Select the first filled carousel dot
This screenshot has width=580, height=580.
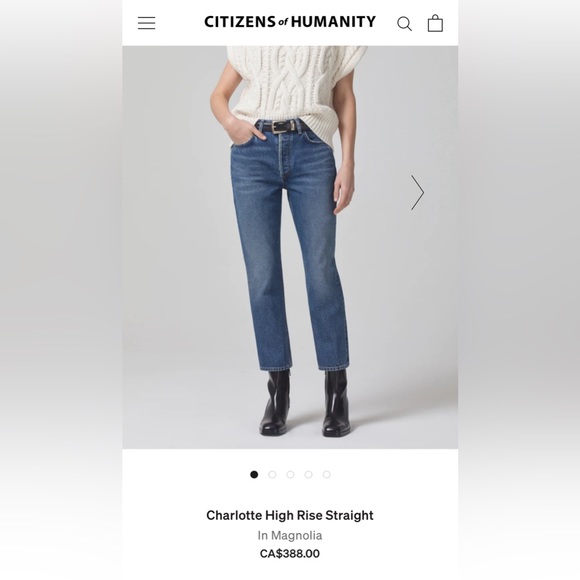[254, 474]
